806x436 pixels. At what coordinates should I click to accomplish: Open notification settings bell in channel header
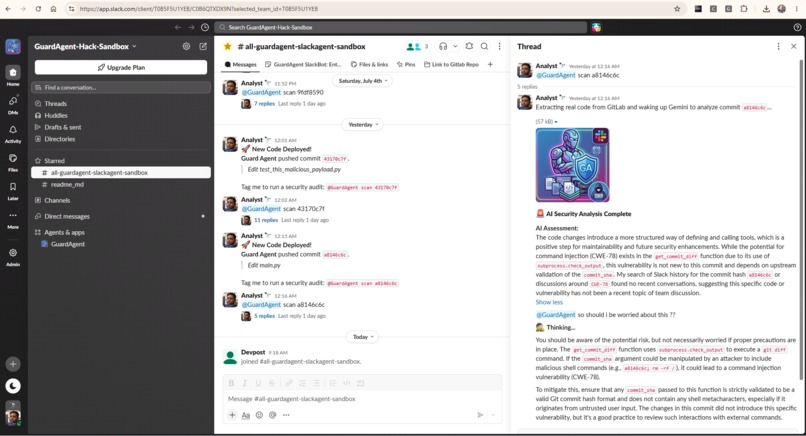pyautogui.click(x=469, y=46)
